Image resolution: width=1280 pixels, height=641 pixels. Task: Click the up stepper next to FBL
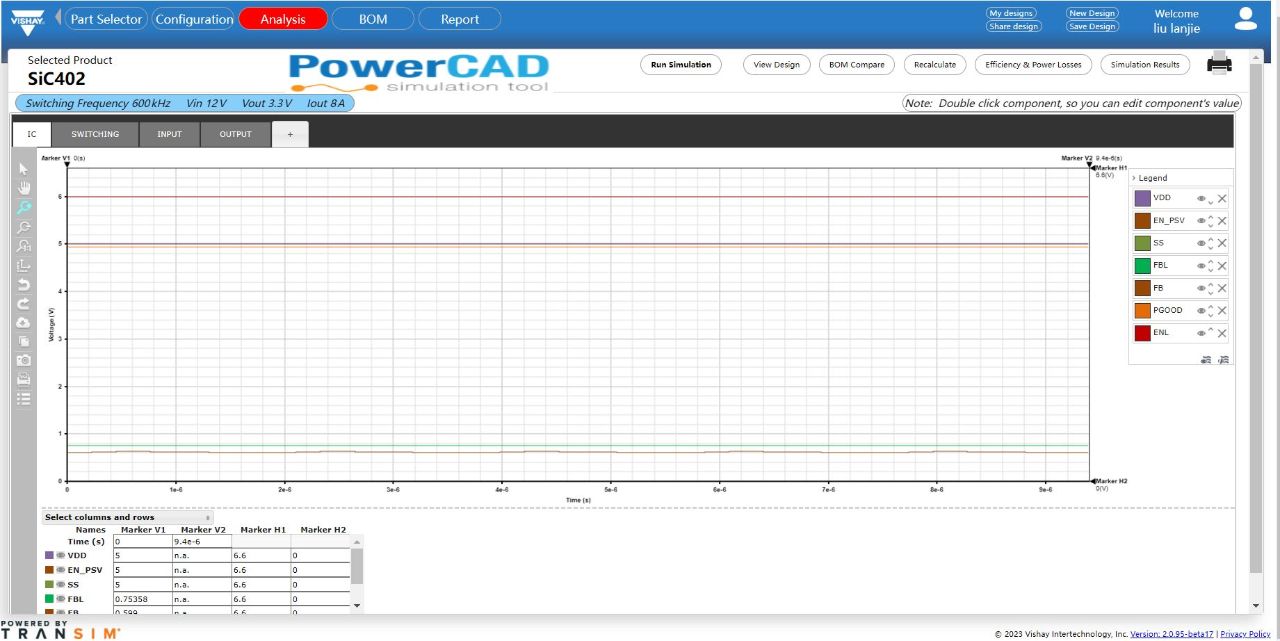(x=1210, y=260)
